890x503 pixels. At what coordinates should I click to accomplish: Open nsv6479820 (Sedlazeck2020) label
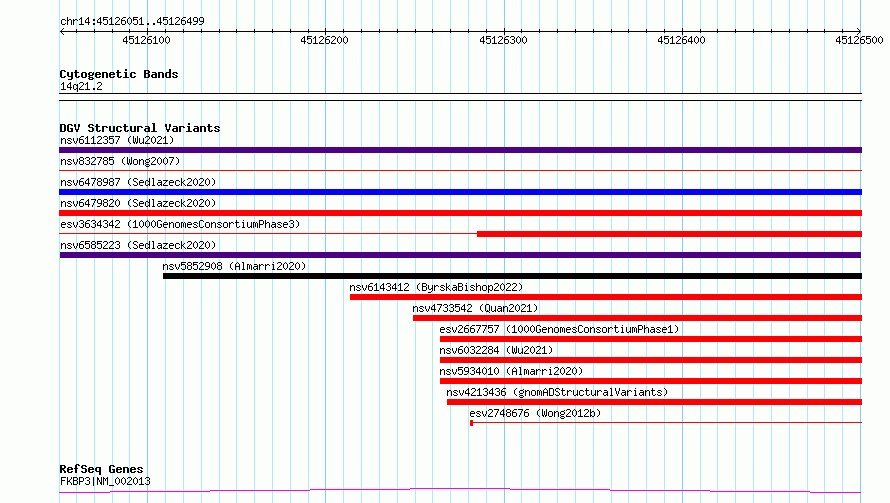(x=138, y=203)
